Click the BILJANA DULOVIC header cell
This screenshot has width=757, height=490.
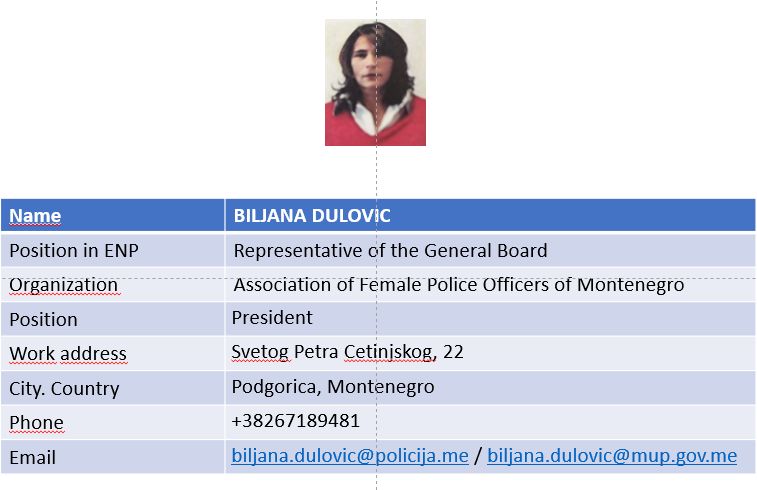coord(490,215)
